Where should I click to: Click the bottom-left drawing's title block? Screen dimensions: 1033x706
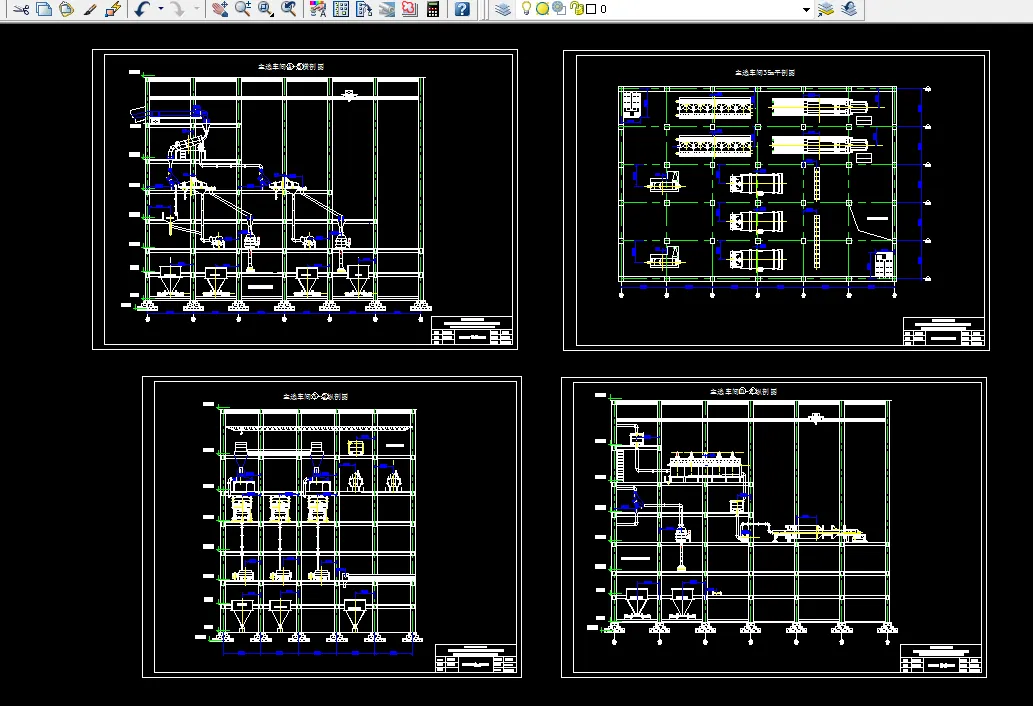[x=476, y=659]
